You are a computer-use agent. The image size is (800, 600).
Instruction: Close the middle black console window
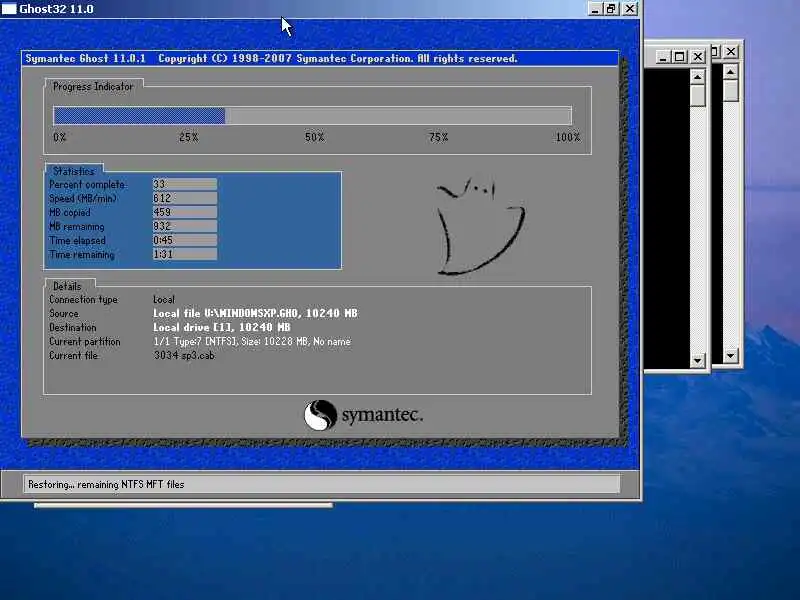(x=698, y=57)
